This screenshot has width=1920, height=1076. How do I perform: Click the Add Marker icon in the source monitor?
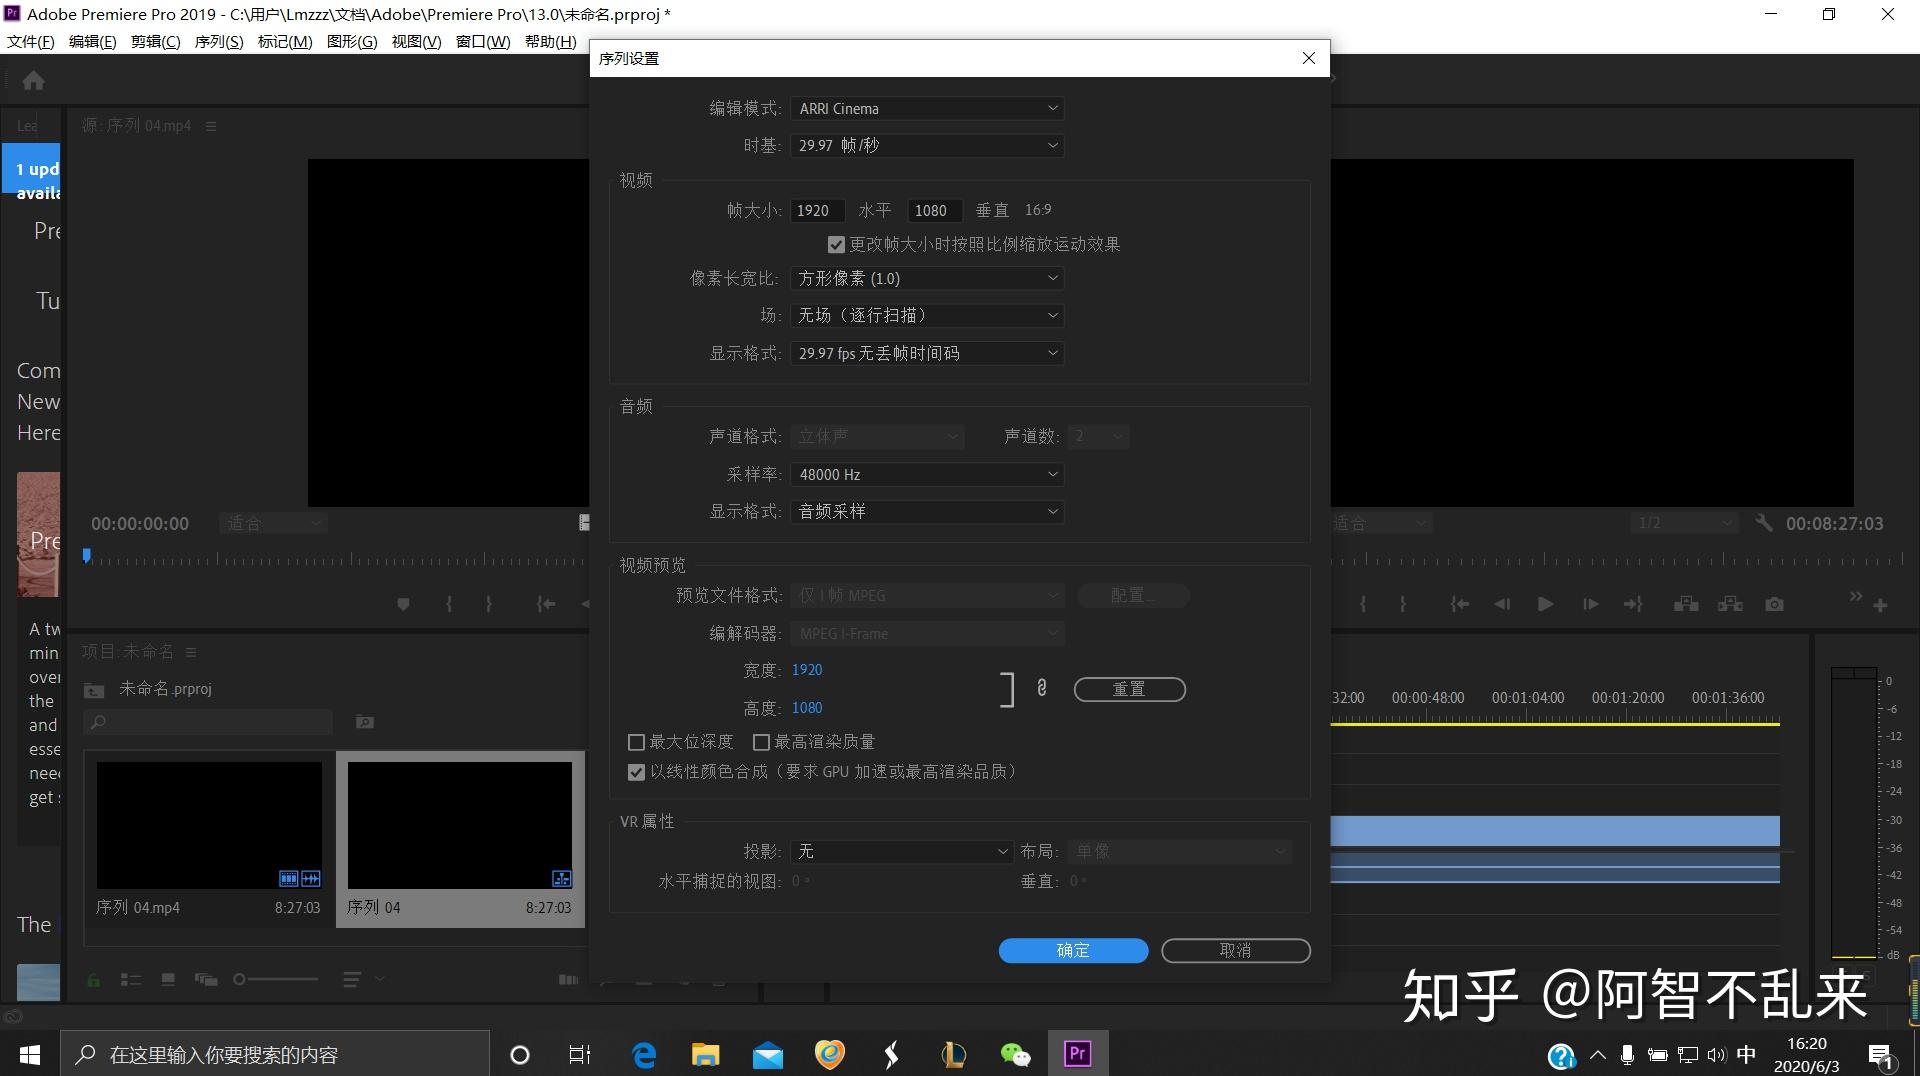(x=403, y=604)
